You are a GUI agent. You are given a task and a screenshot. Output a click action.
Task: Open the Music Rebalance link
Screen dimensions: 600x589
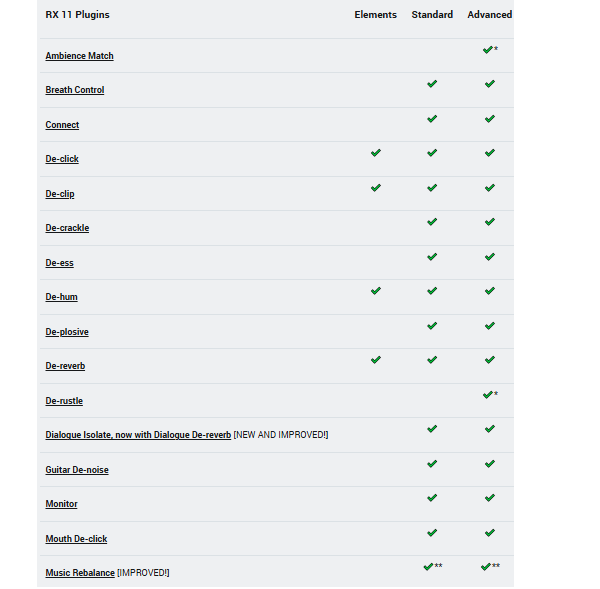click(80, 573)
